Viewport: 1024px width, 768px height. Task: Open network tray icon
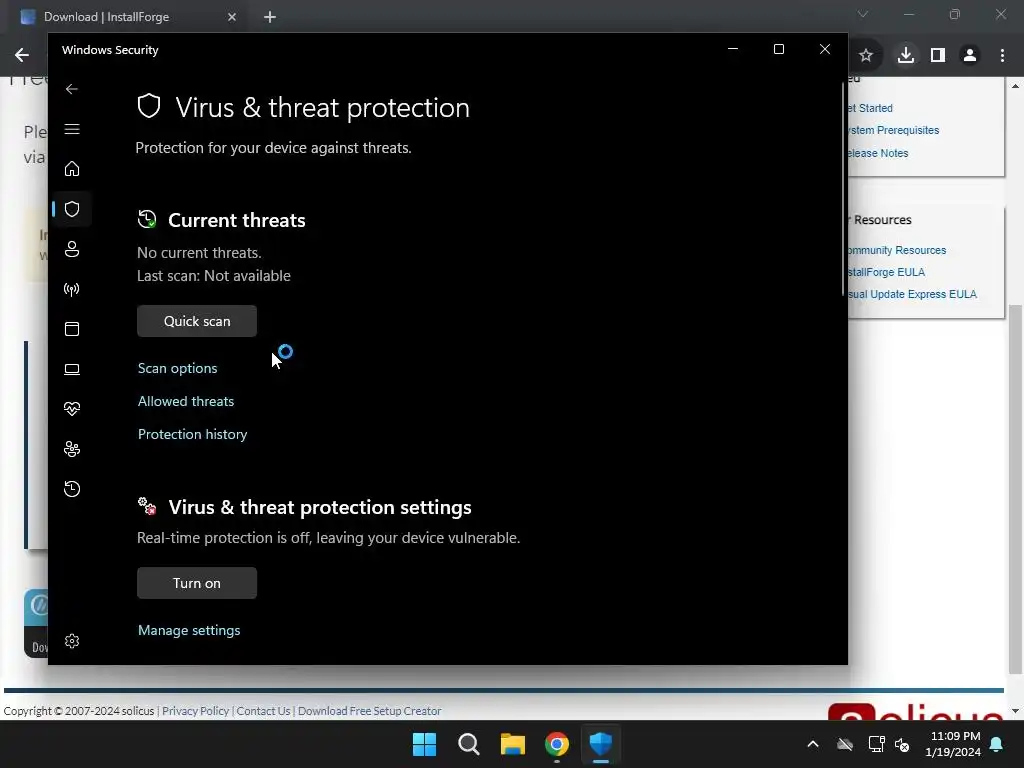click(x=876, y=744)
